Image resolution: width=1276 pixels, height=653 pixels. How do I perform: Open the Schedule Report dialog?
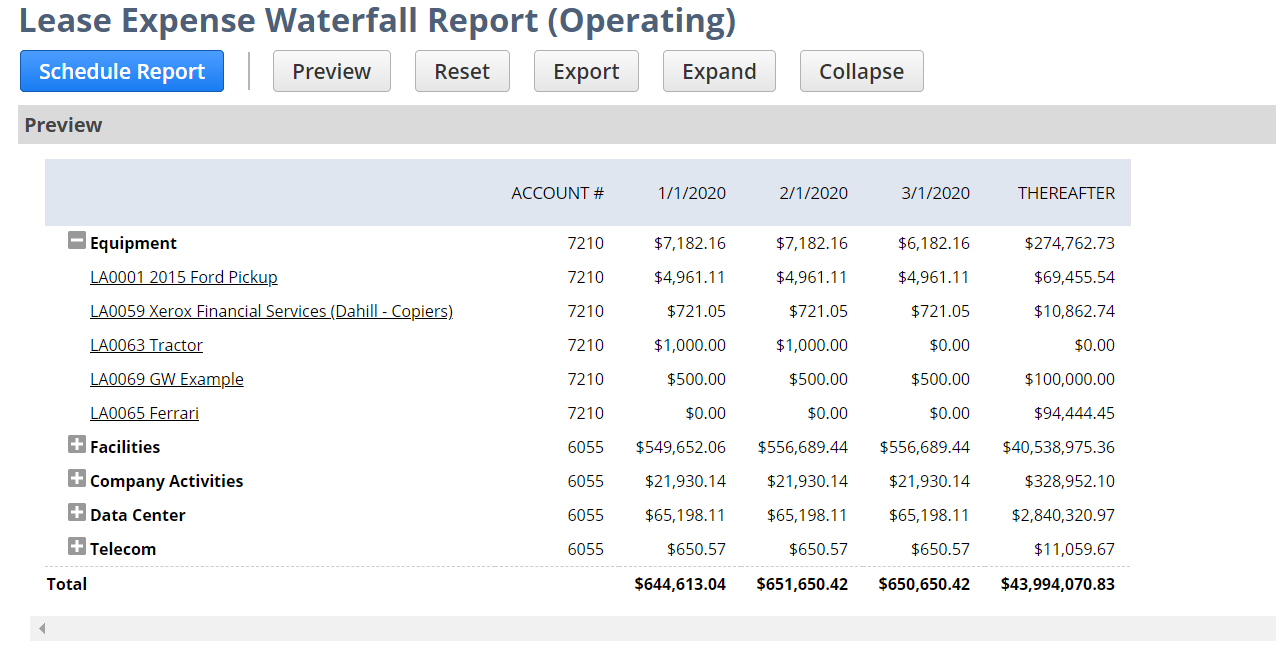pos(121,71)
